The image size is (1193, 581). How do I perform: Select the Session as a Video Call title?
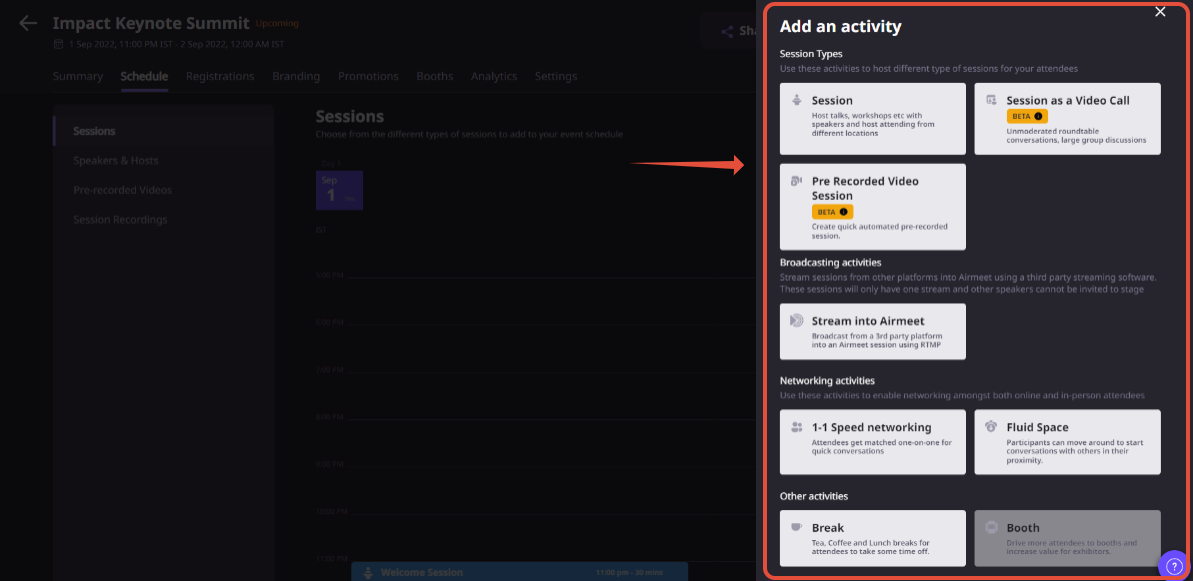1067,100
